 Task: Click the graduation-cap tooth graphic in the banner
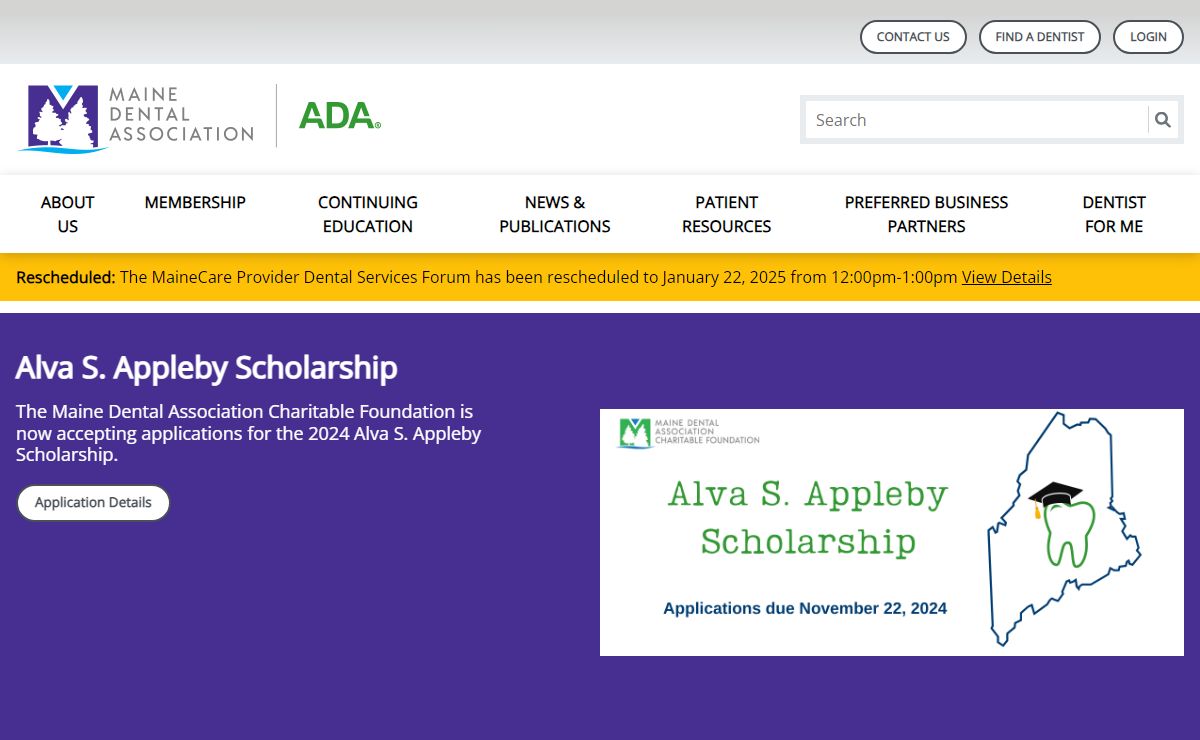point(1062,523)
